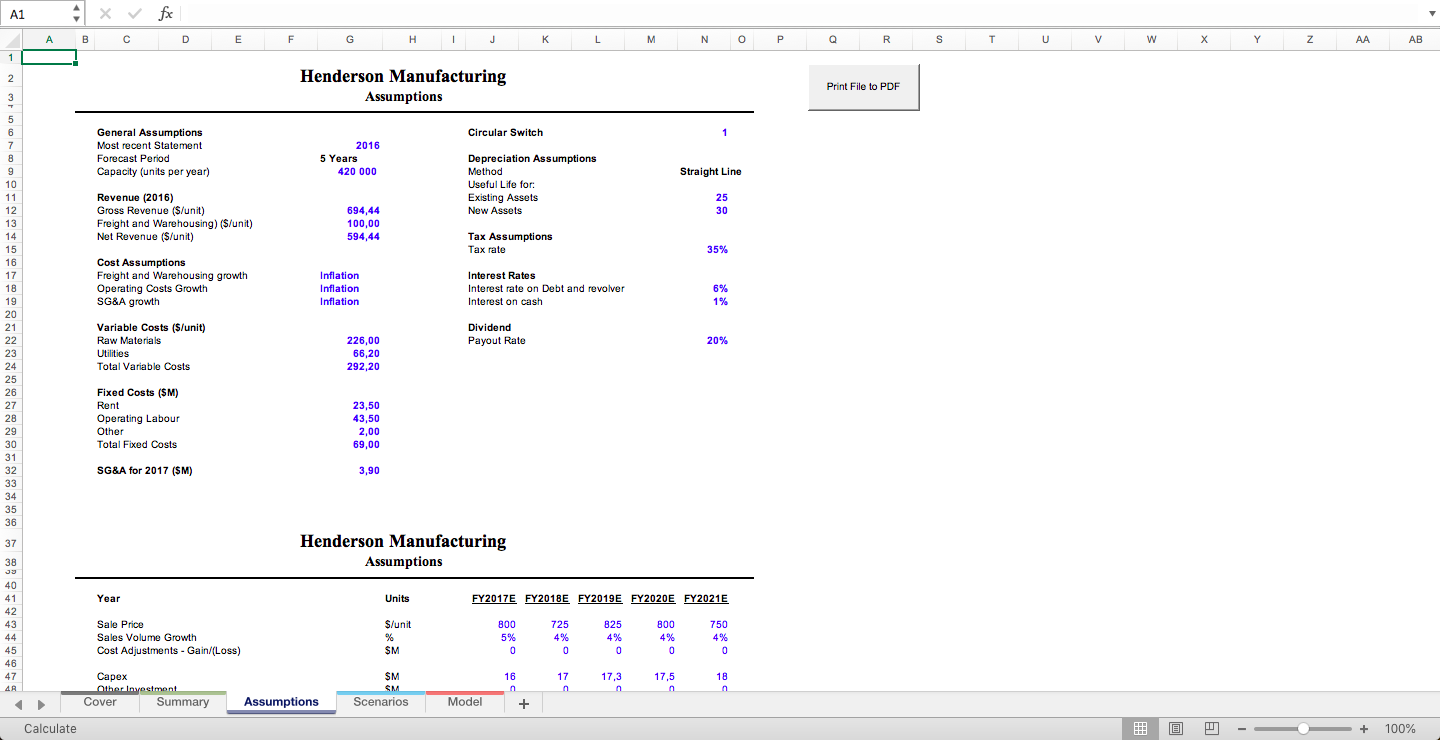Select the Existing Assets useful life 25
The image size is (1440, 740).
tap(722, 198)
